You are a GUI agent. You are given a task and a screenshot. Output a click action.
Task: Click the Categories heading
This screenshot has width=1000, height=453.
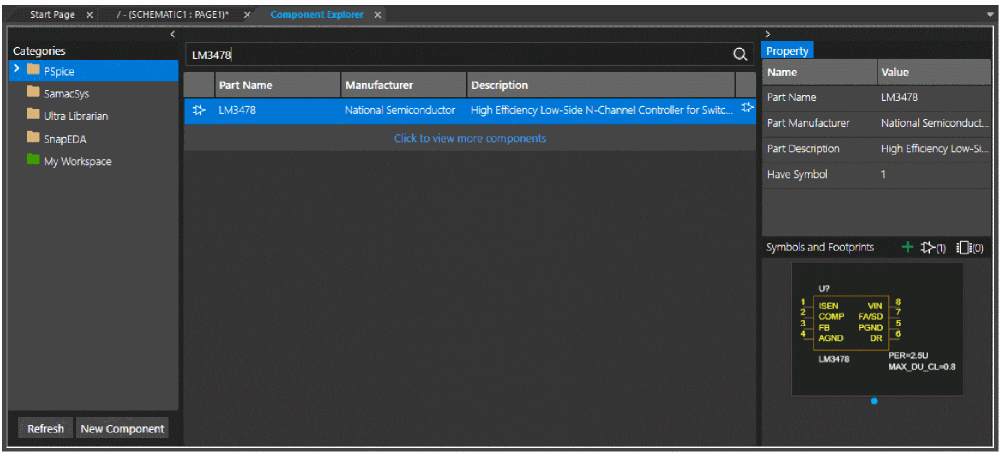click(39, 51)
